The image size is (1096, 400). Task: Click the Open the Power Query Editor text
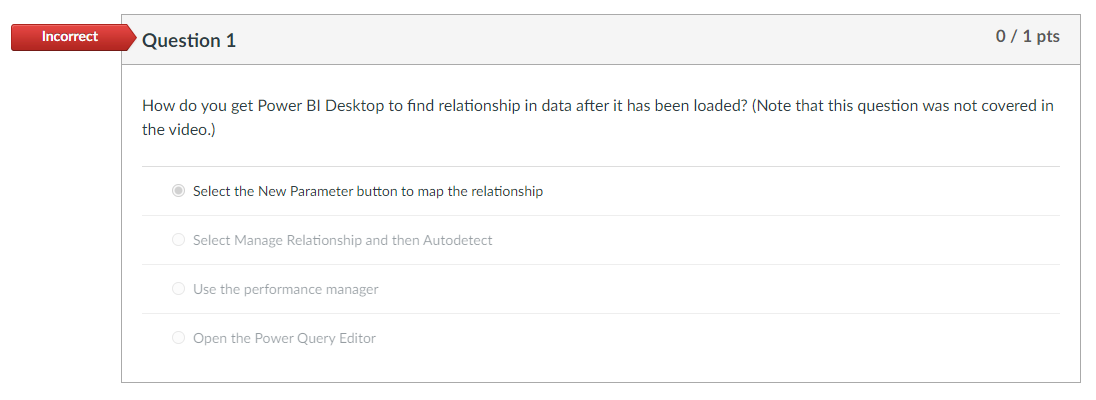pyautogui.click(x=284, y=338)
